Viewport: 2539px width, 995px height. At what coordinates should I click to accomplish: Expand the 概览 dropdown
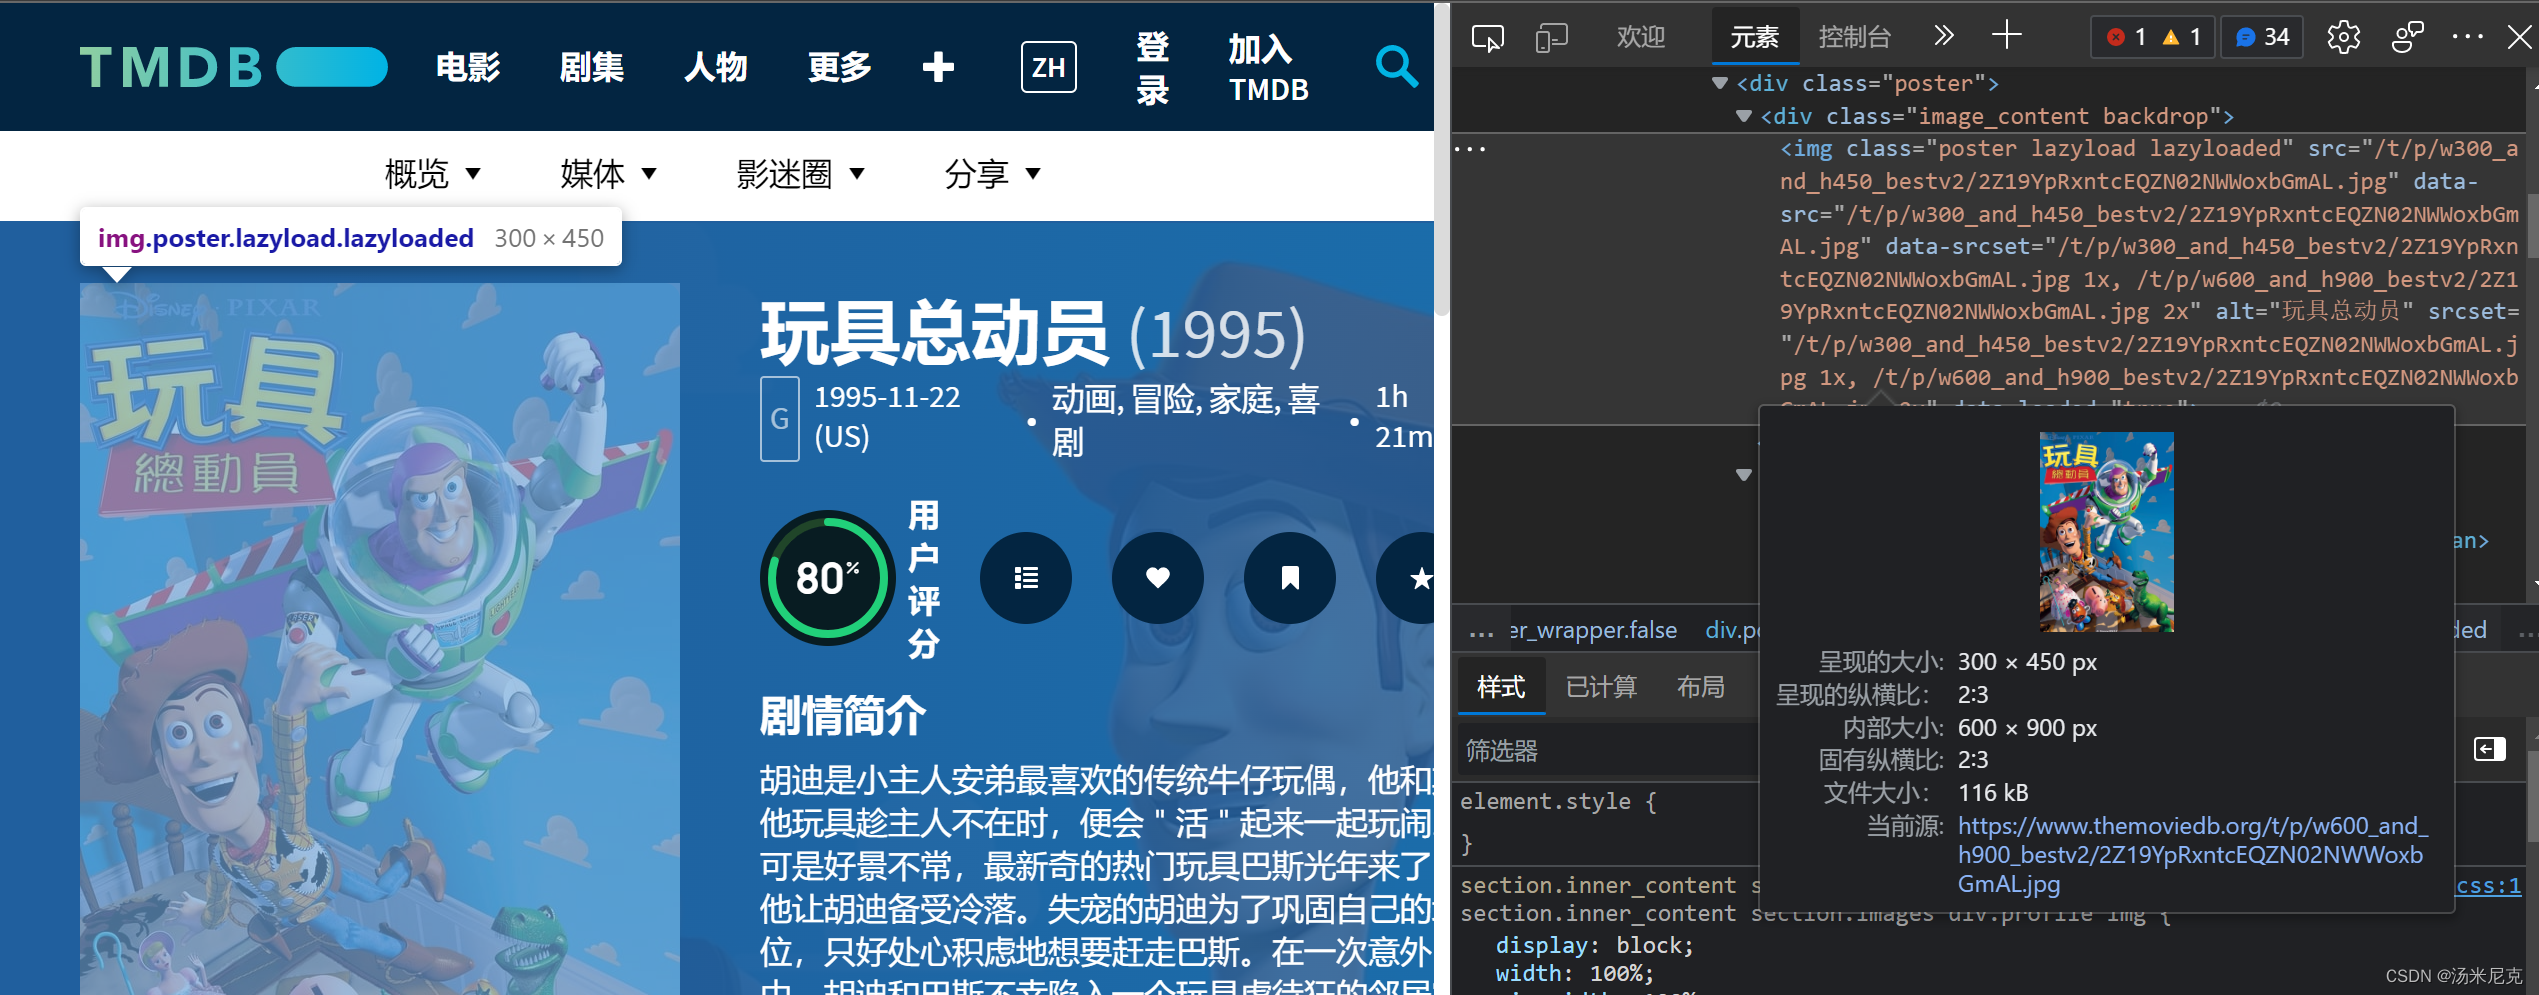(433, 174)
